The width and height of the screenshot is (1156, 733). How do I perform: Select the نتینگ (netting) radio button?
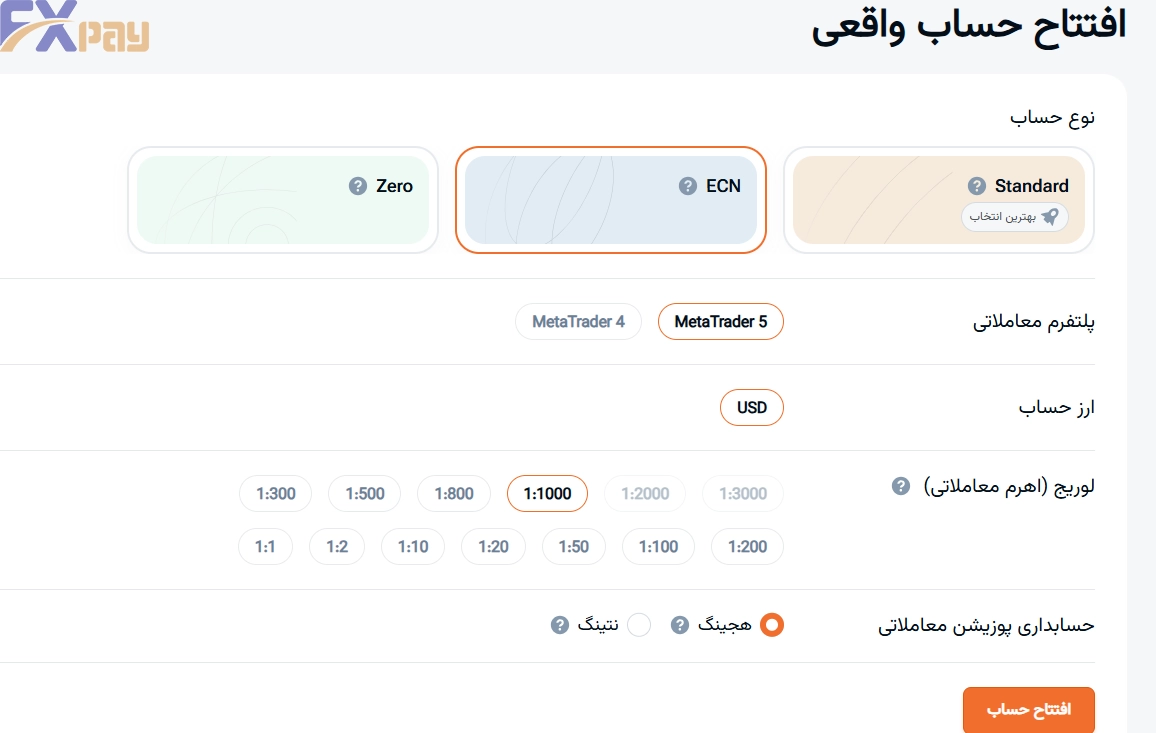[x=639, y=625]
